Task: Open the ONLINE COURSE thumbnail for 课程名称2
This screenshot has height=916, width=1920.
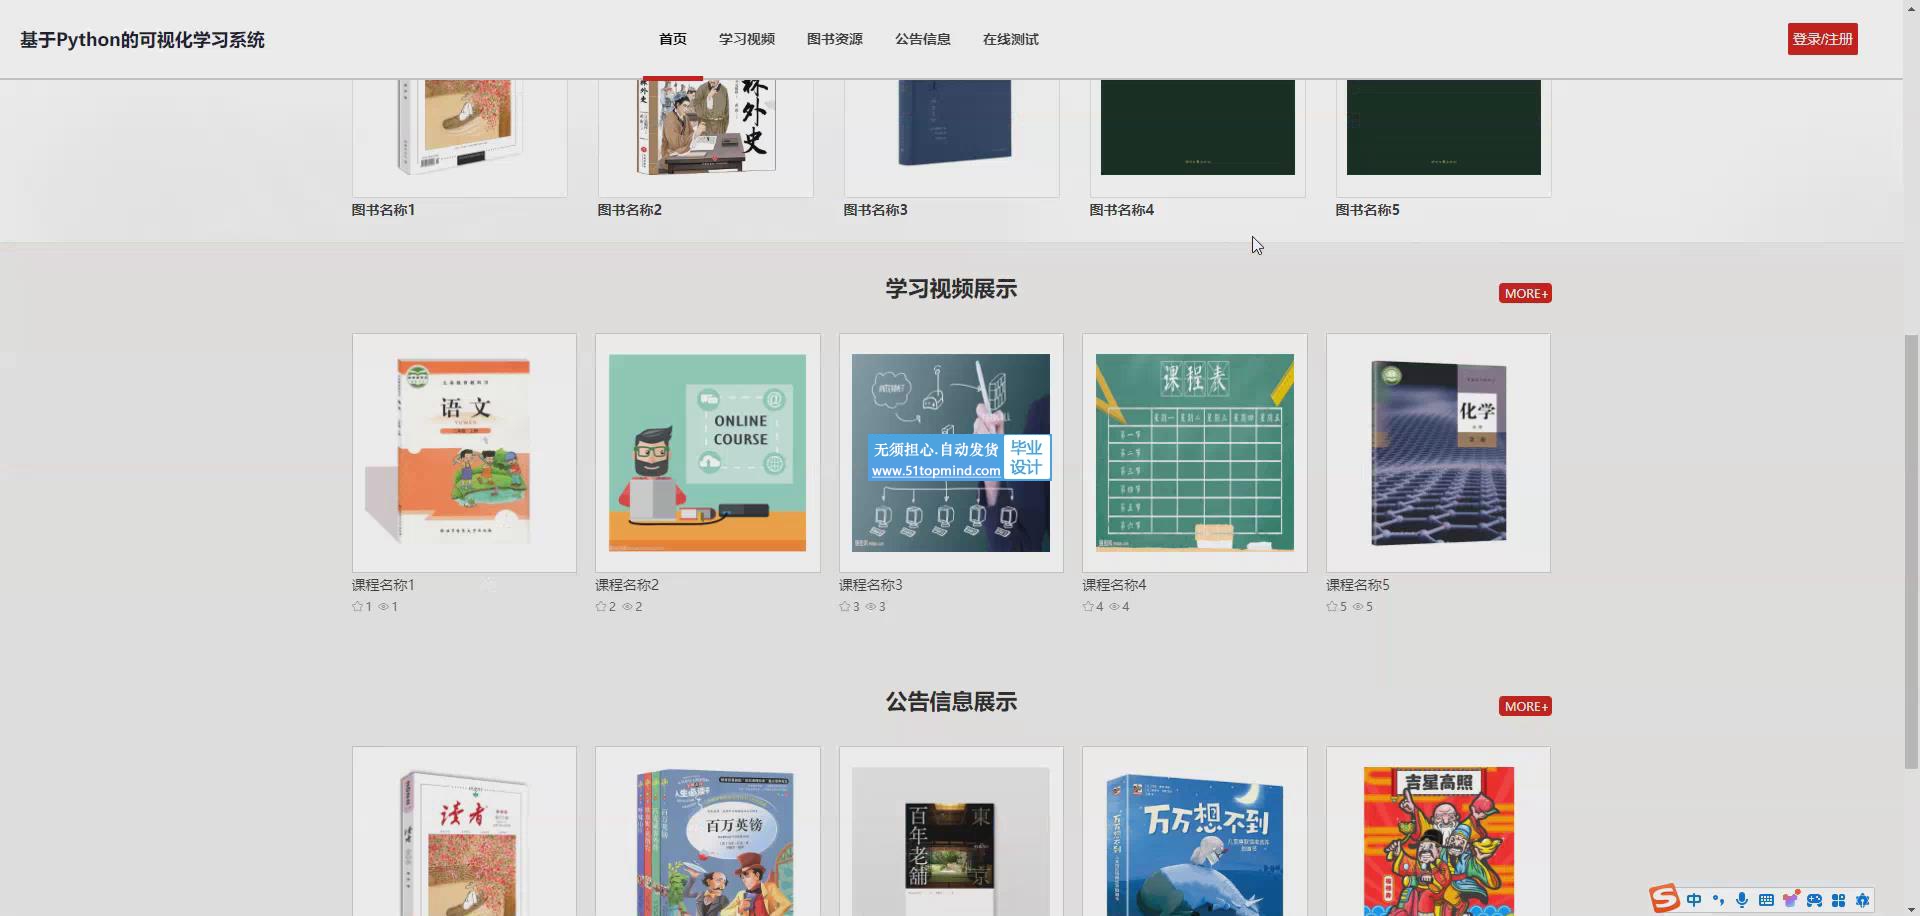Action: point(707,452)
